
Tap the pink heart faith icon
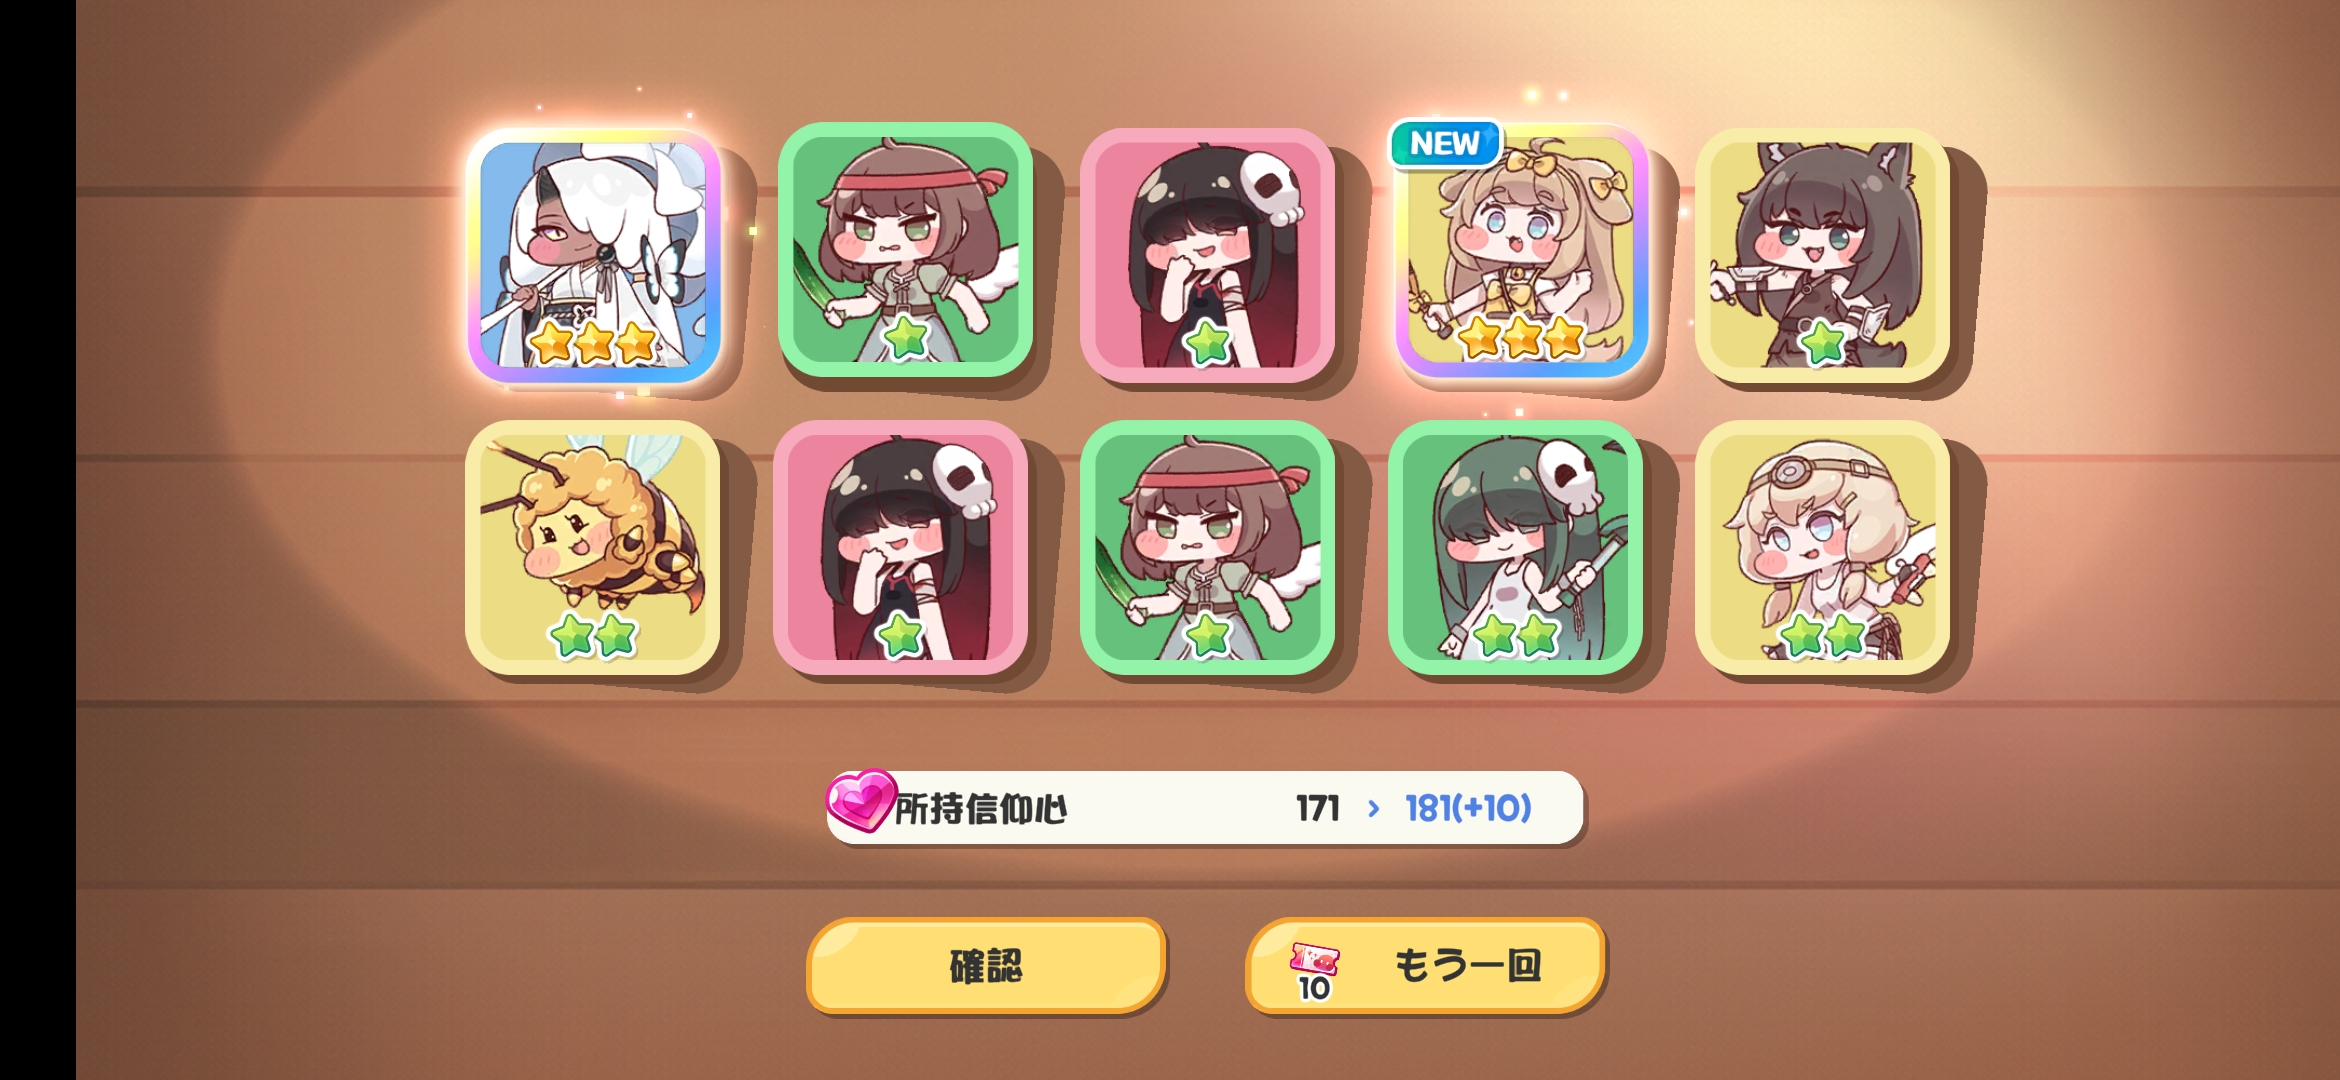(x=859, y=800)
